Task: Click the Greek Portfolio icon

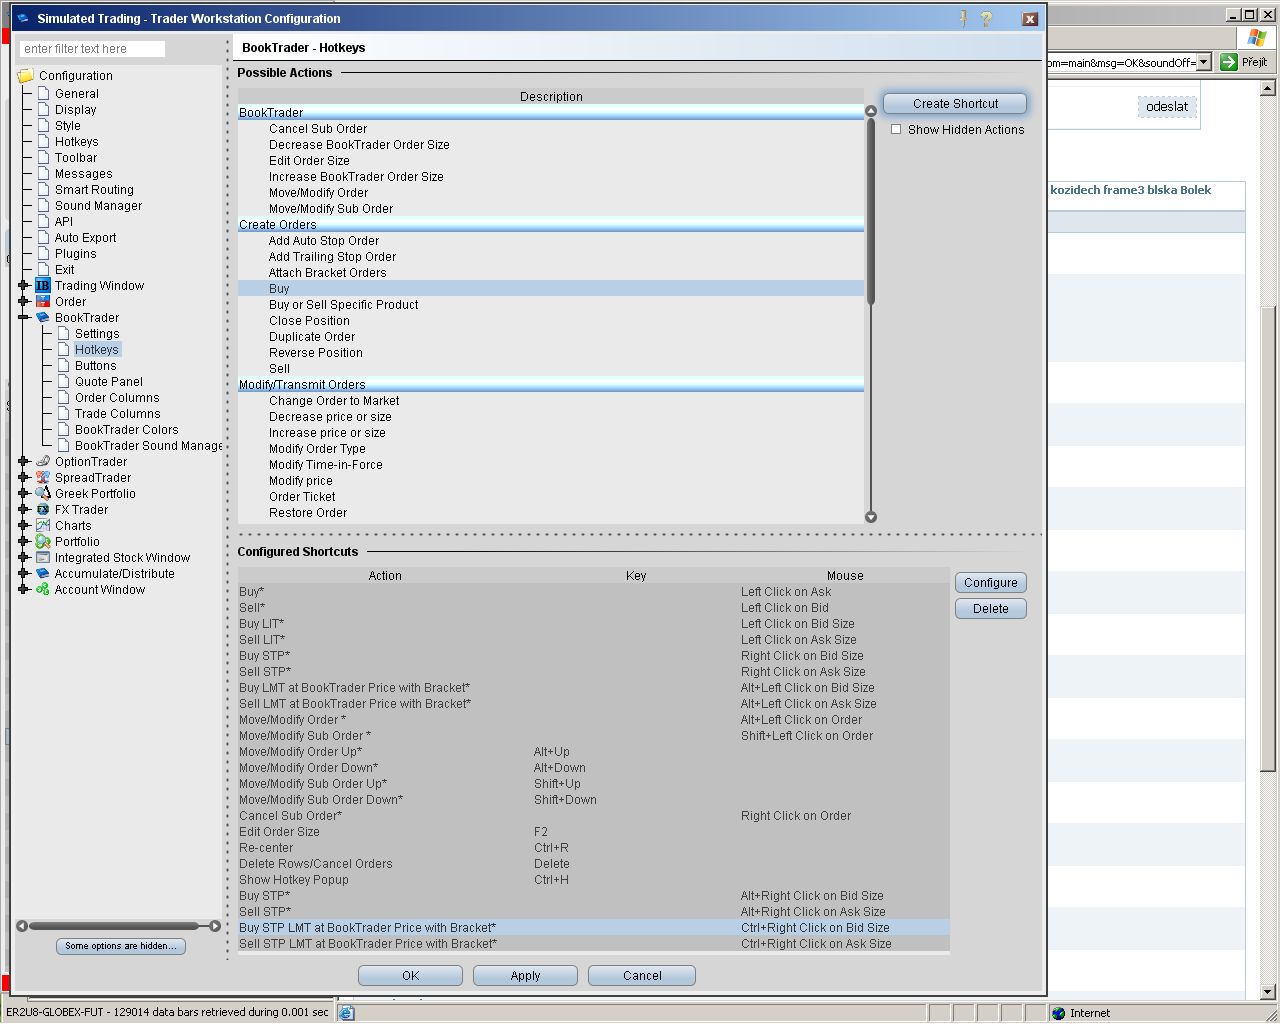Action: point(43,494)
